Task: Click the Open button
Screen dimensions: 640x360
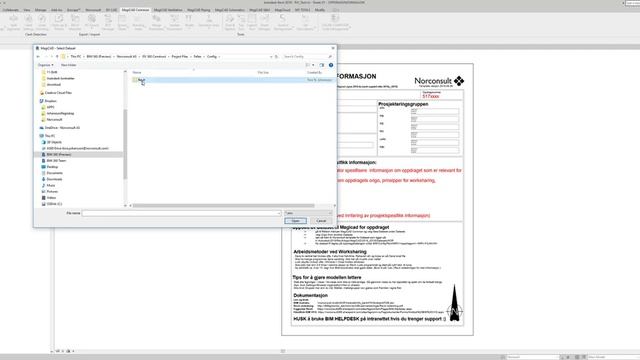Action: [296, 221]
